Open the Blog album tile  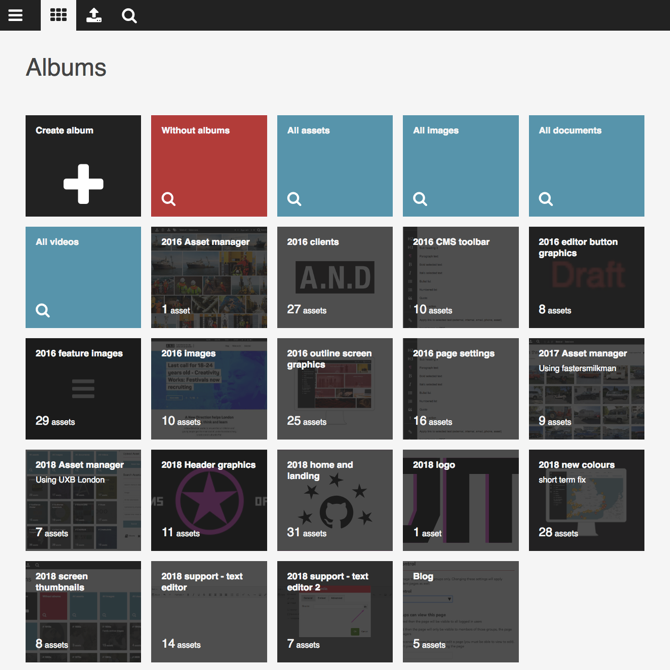(x=461, y=611)
